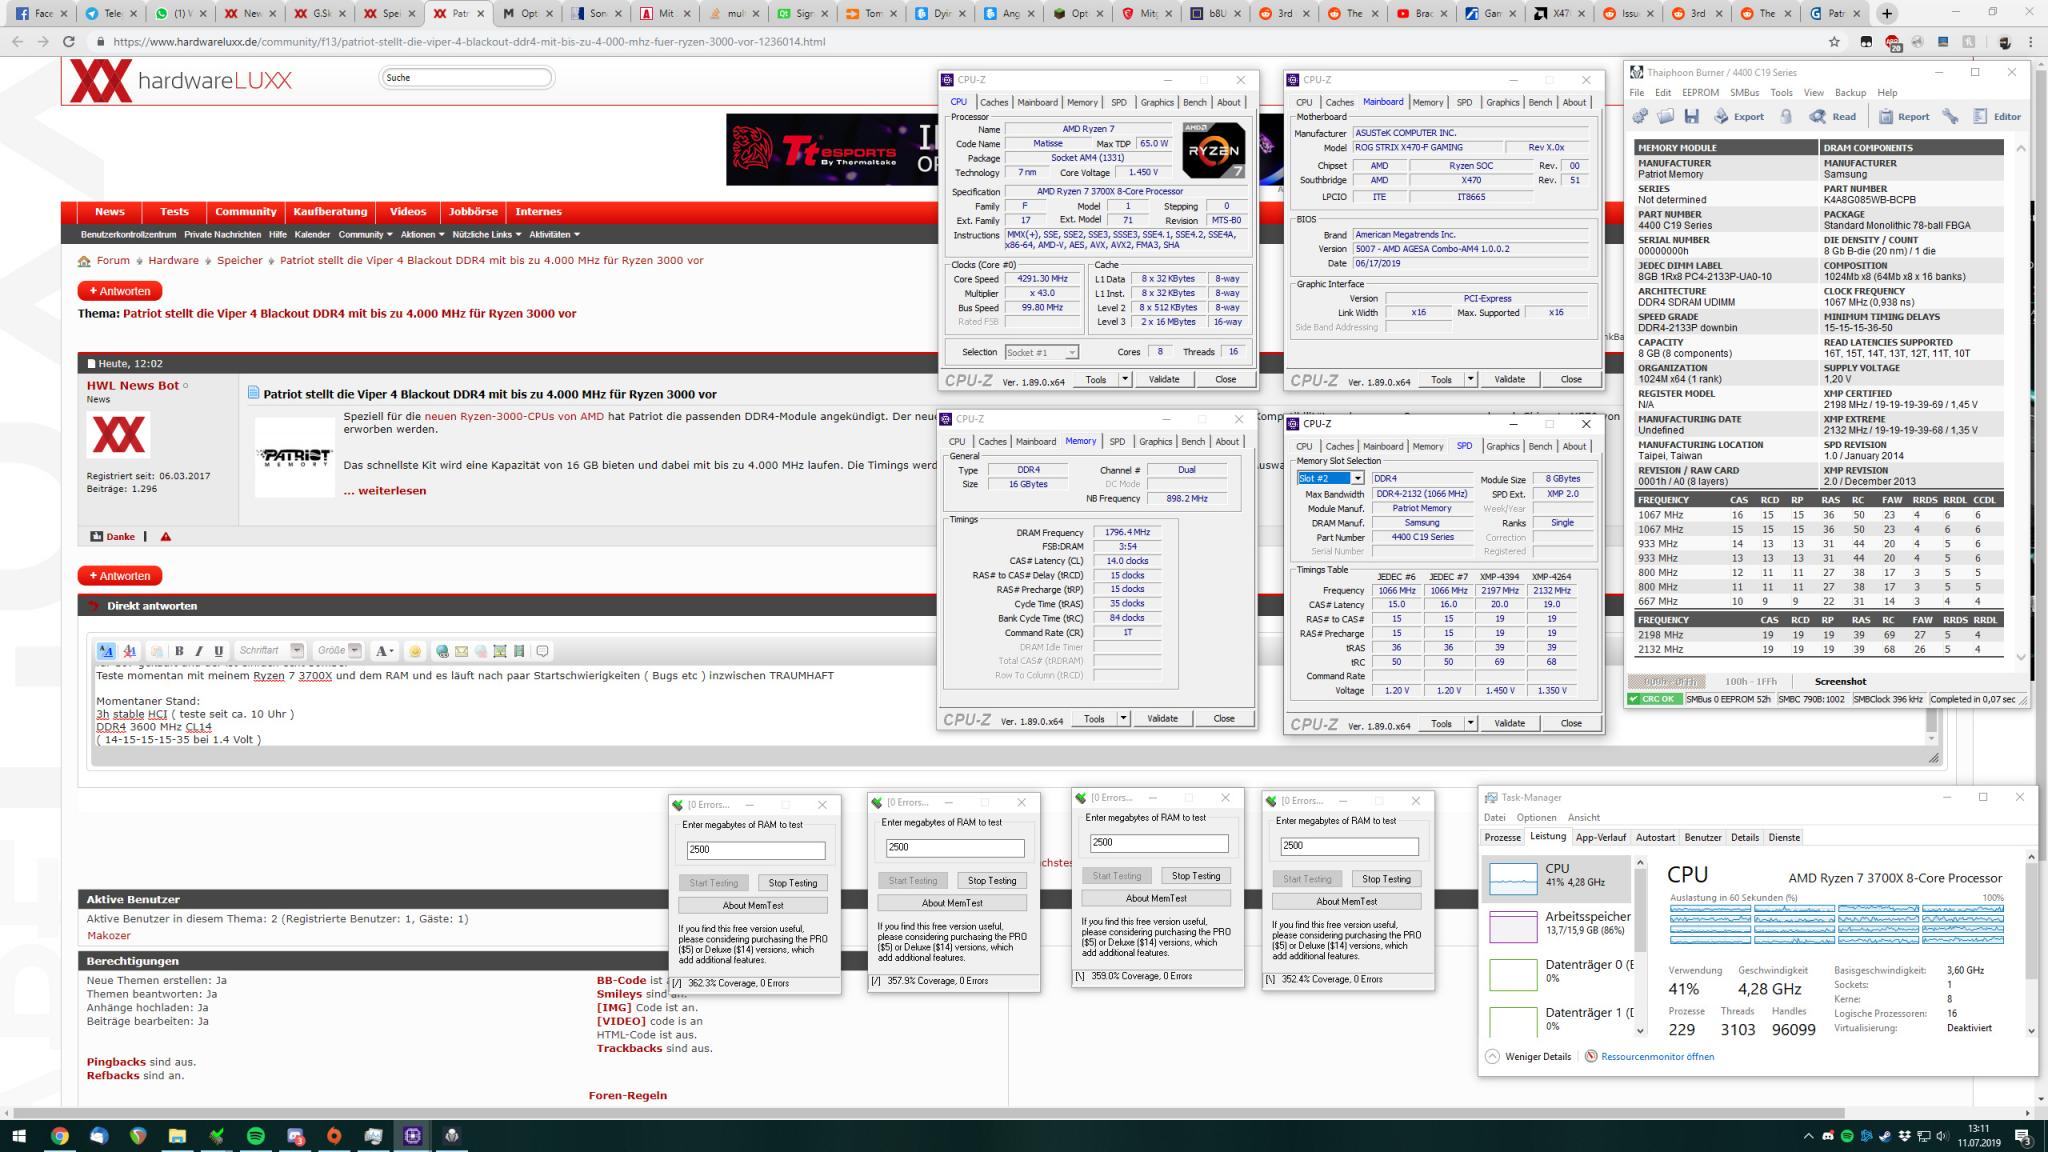Toggle bold formatting in the reply editor
2048x1152 pixels.
tap(179, 651)
